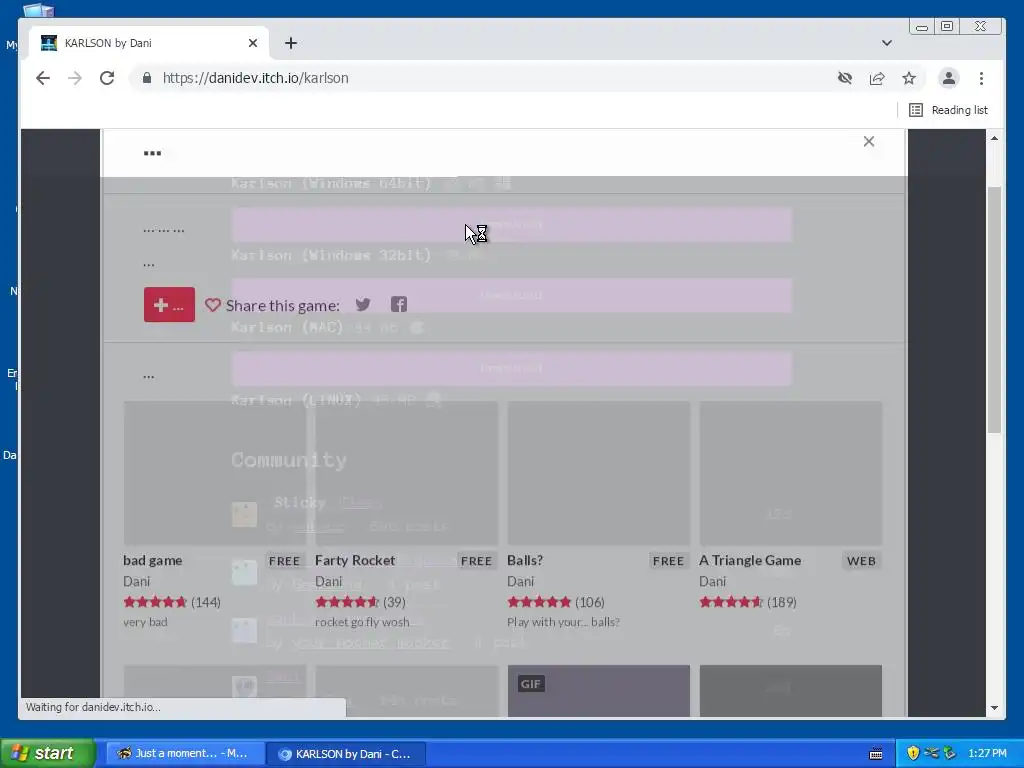This screenshot has height=768, width=1024.
Task: Open the Farty Rocket thumbnail
Action: (406, 473)
